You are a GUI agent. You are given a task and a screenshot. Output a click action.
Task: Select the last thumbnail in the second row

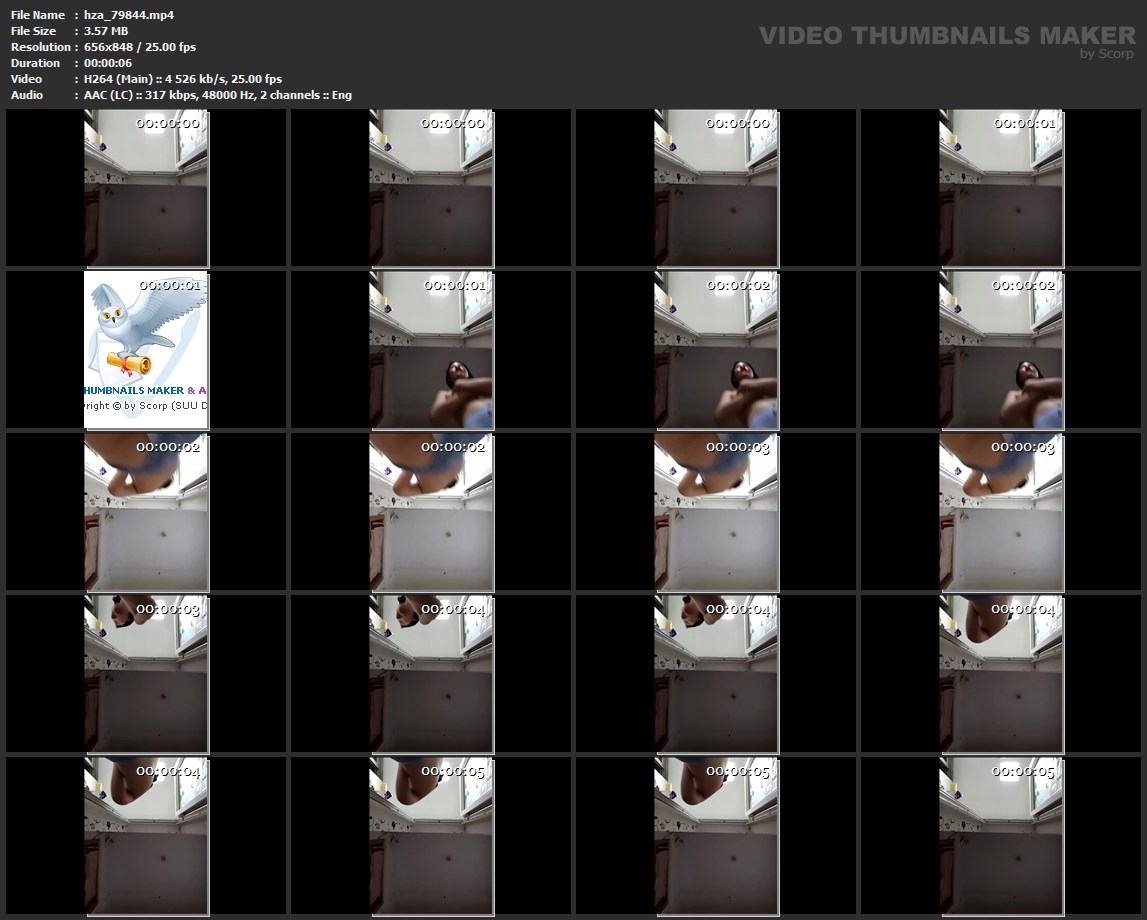[x=1001, y=349]
